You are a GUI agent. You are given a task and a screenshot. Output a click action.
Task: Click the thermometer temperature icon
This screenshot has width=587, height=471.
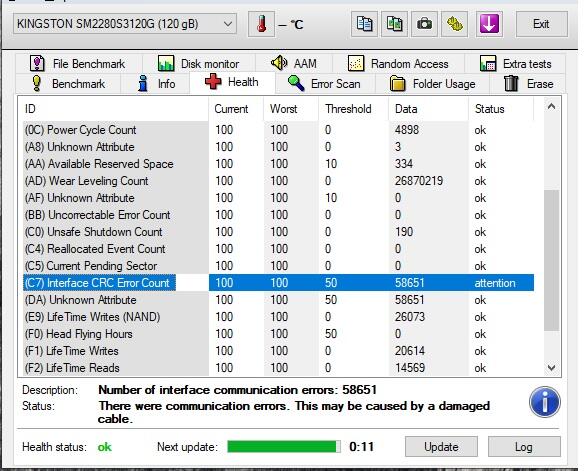point(262,24)
